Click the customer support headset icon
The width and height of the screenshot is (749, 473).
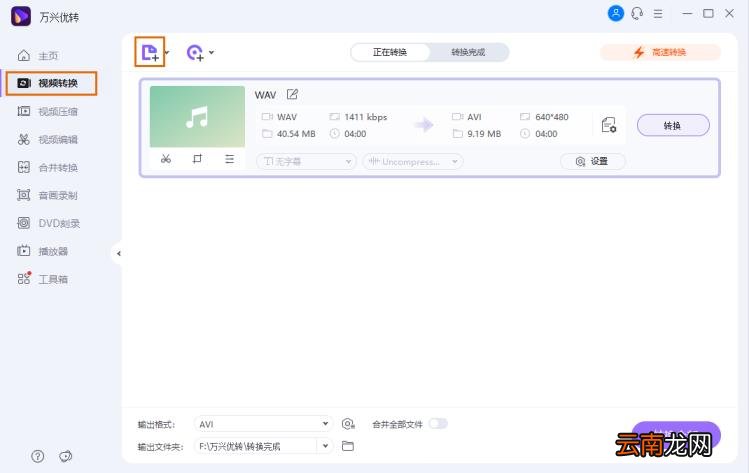click(x=637, y=13)
